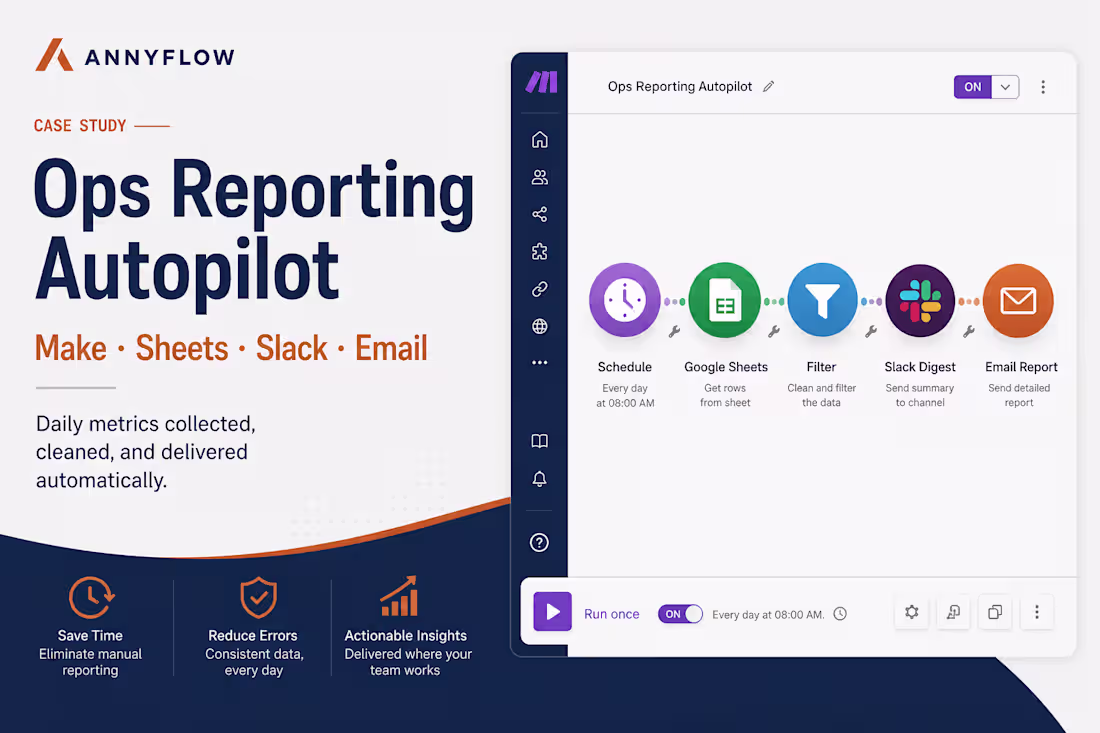The image size is (1100, 733).
Task: Open the header three-dot options menu
Action: click(x=1043, y=87)
